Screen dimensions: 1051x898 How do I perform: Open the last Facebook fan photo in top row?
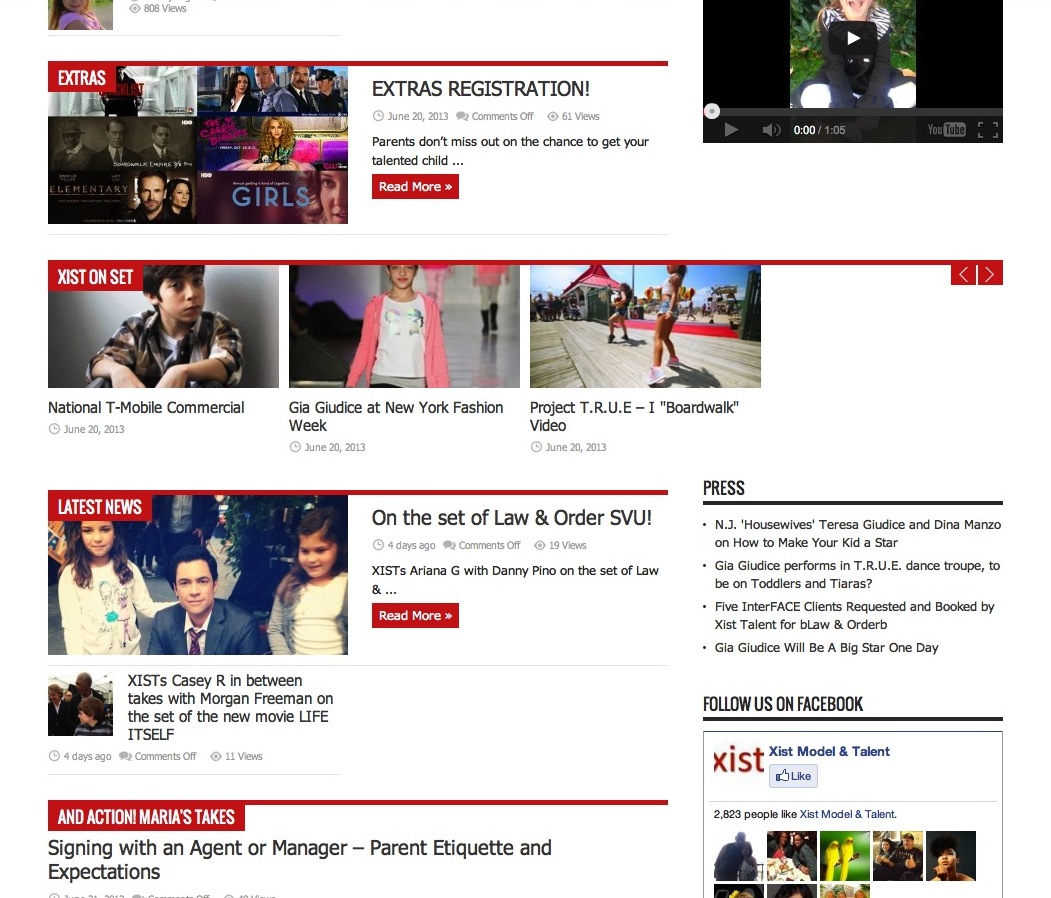(950, 856)
